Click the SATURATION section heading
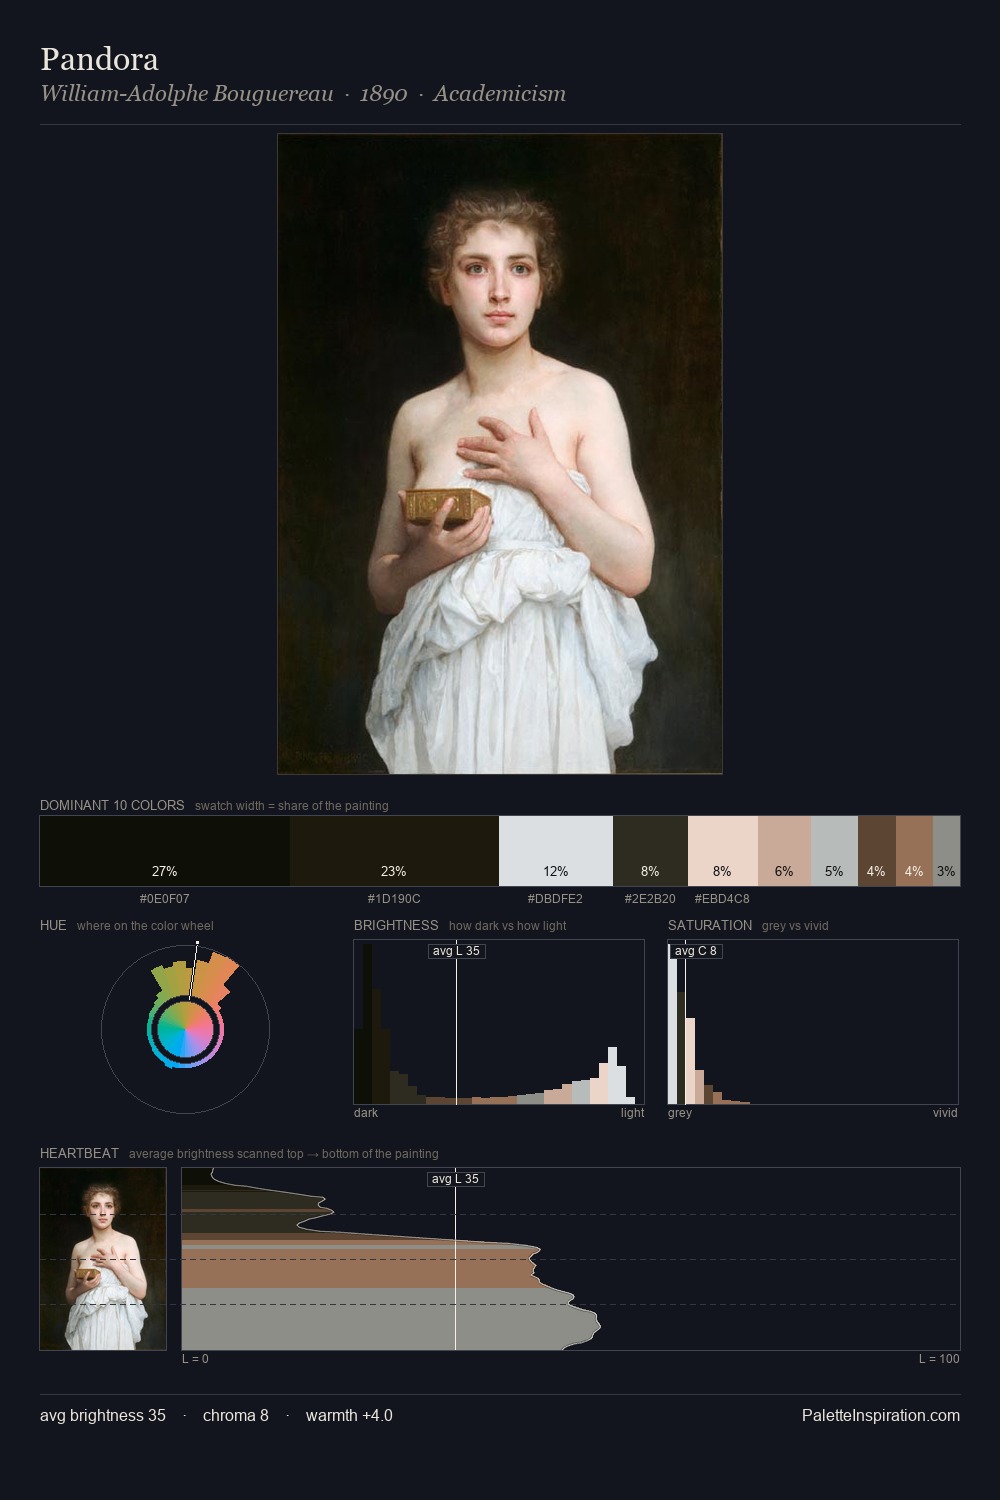 click(x=710, y=925)
